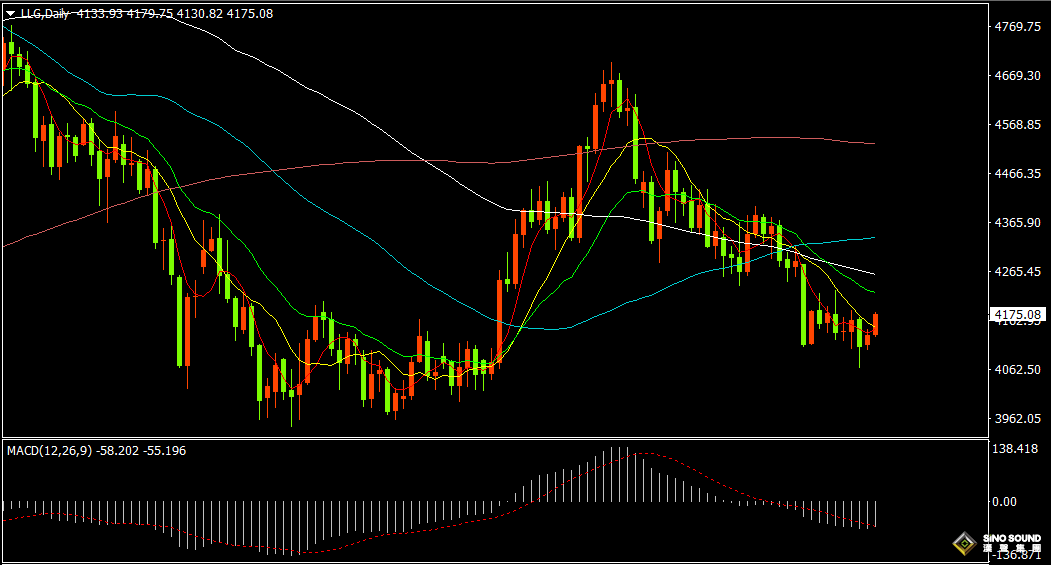
Task: Click the 138.418 MACD scale label
Action: (x=1015, y=449)
